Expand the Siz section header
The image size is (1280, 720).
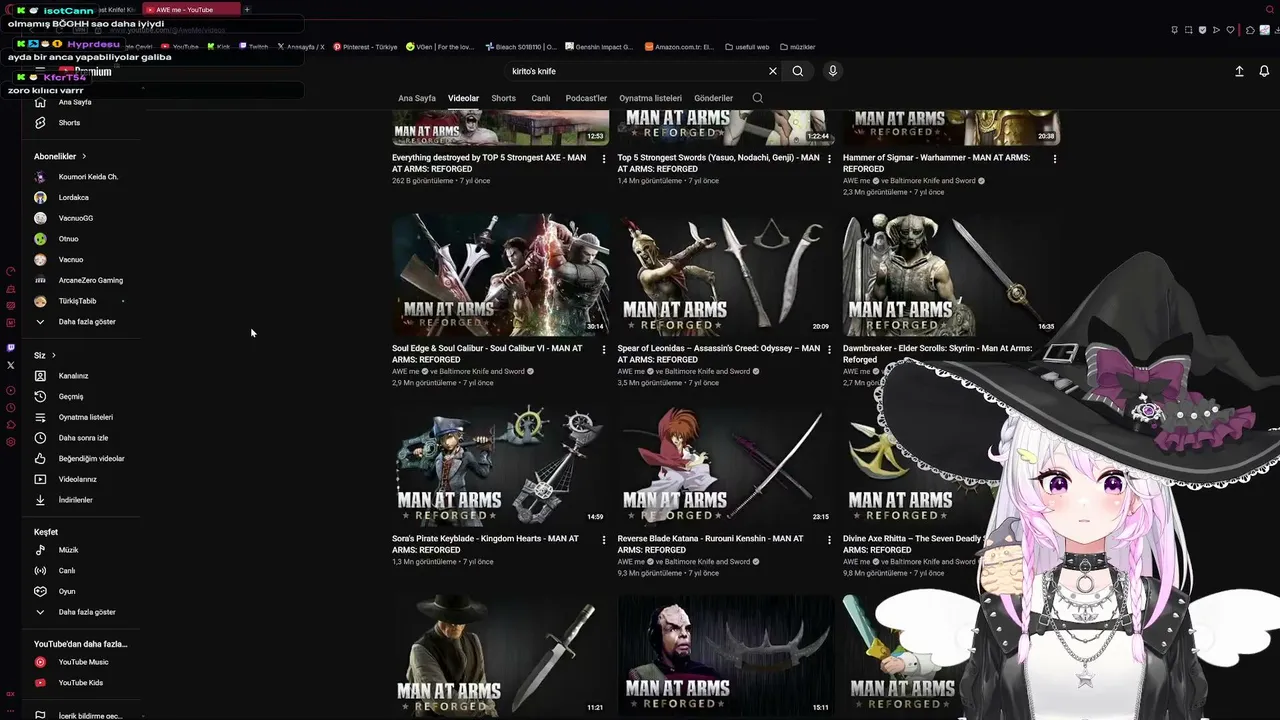tap(45, 355)
